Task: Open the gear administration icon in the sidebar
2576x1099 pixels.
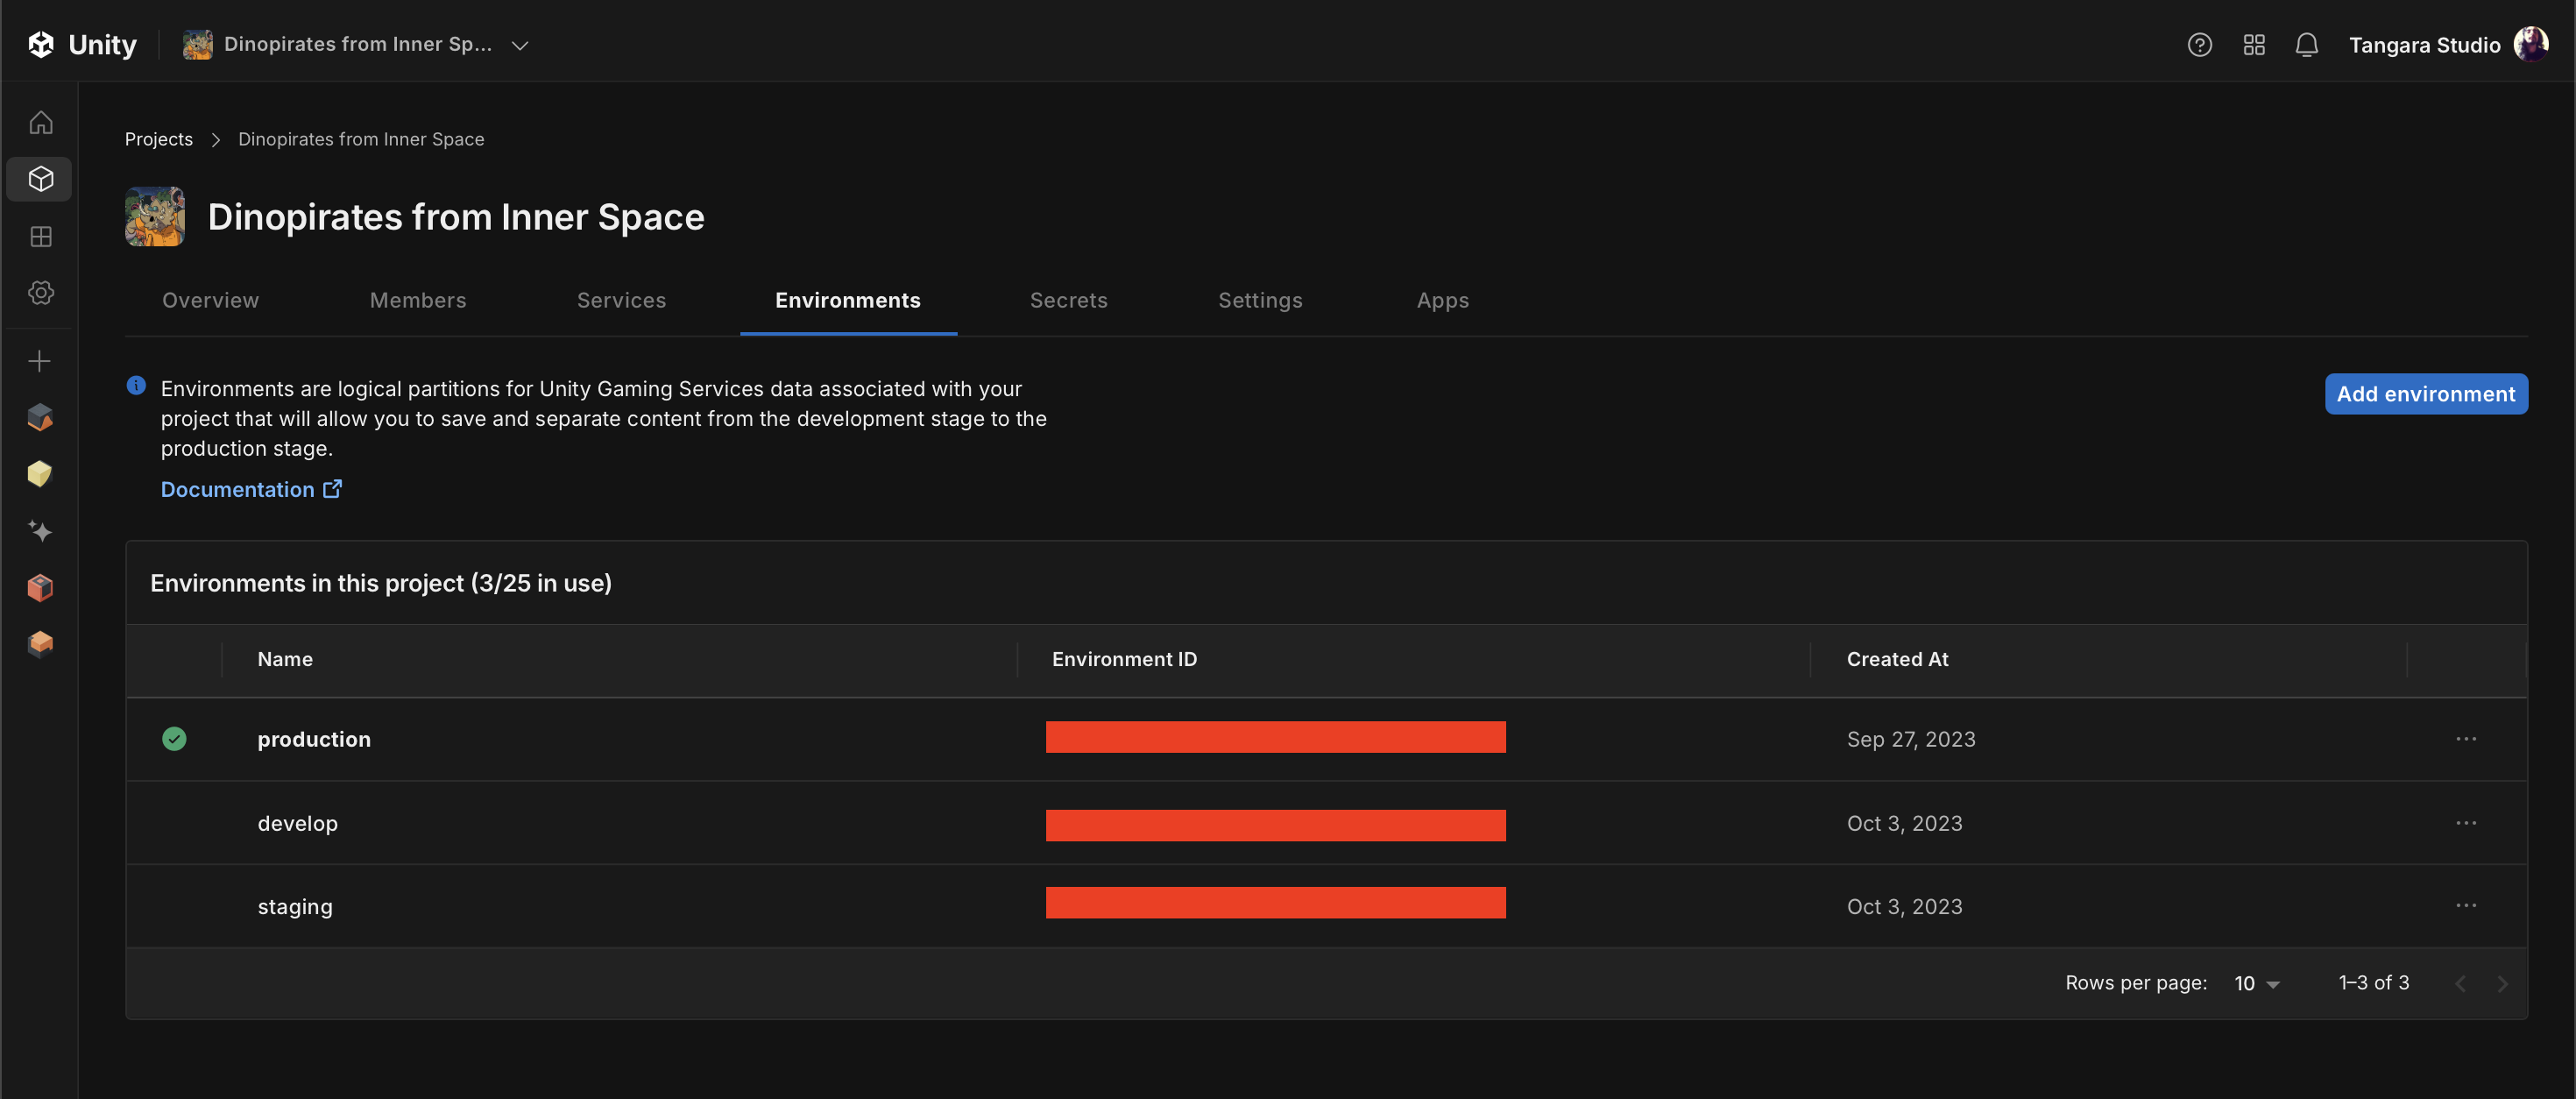Action: [41, 293]
